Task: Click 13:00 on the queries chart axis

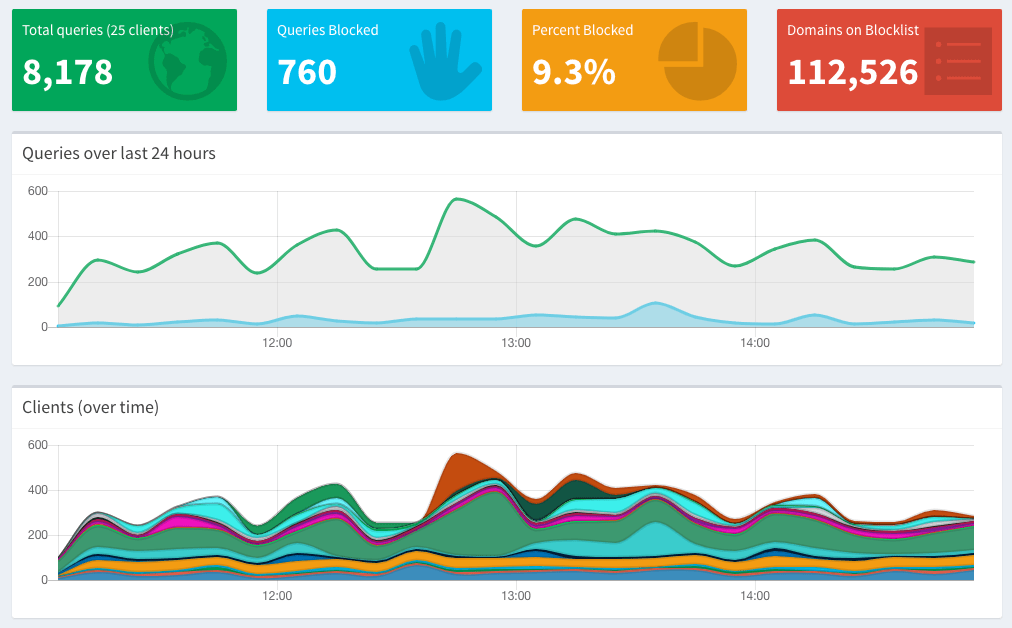Action: [x=516, y=343]
